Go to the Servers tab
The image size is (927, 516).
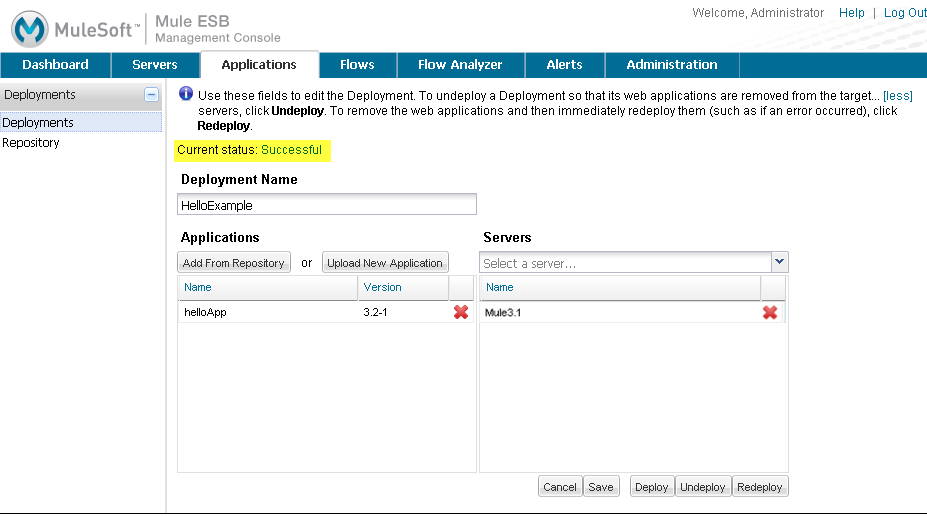click(x=155, y=65)
